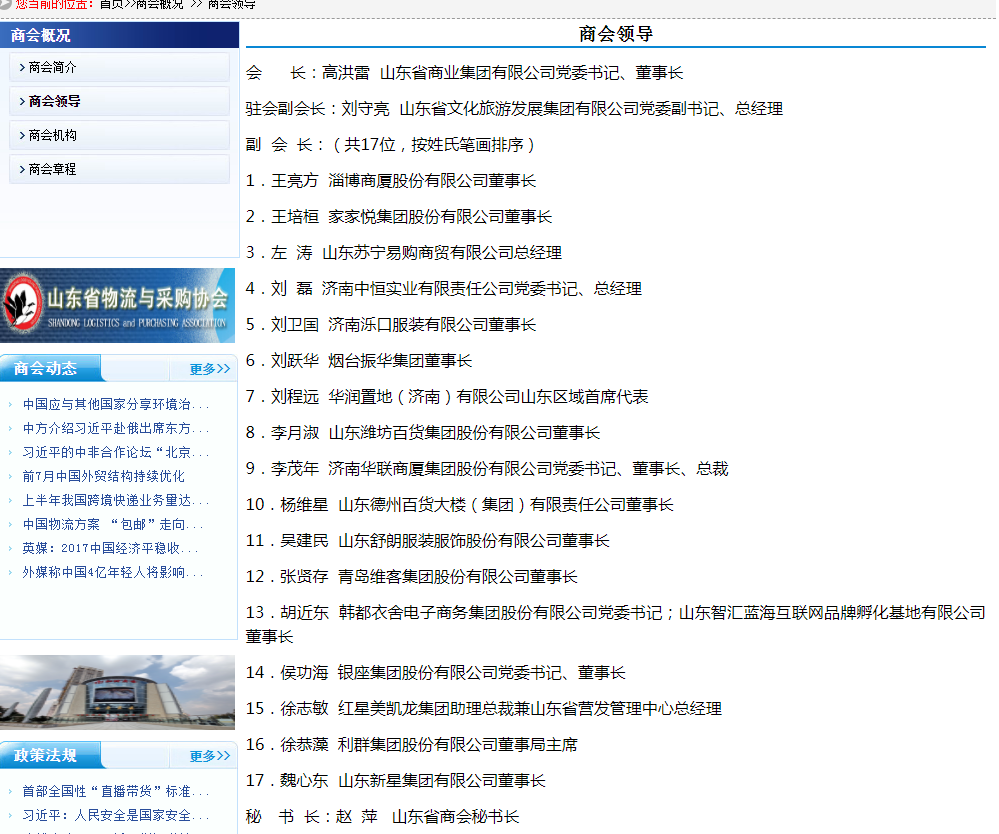Open the 商会简介 sidebar menu item
Image resolution: width=999 pixels, height=834 pixels.
point(53,68)
